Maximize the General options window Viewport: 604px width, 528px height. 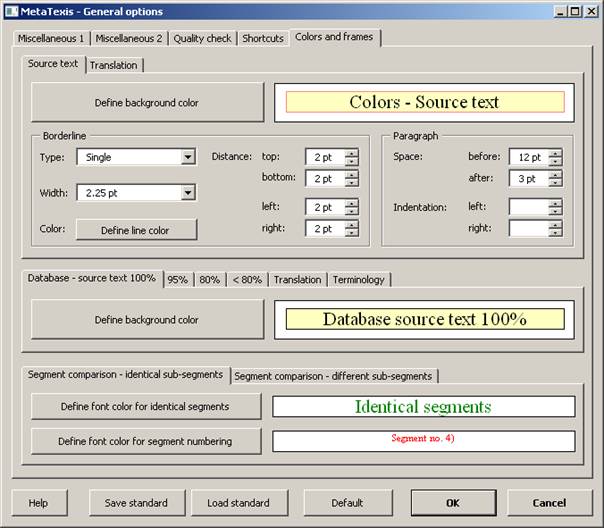coord(574,12)
